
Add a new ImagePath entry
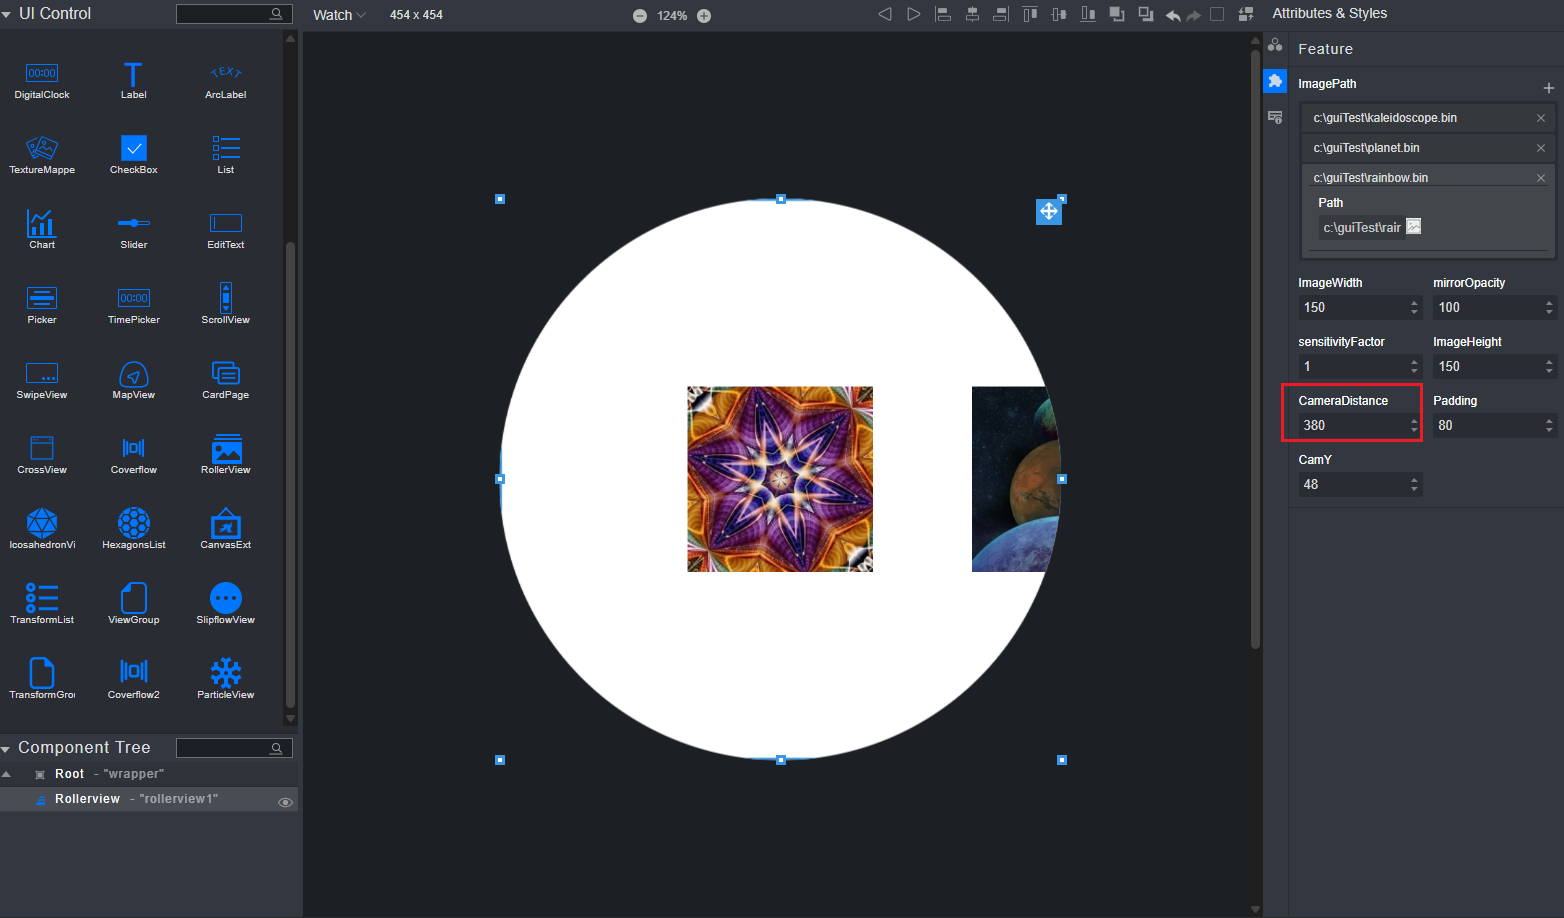point(1548,88)
